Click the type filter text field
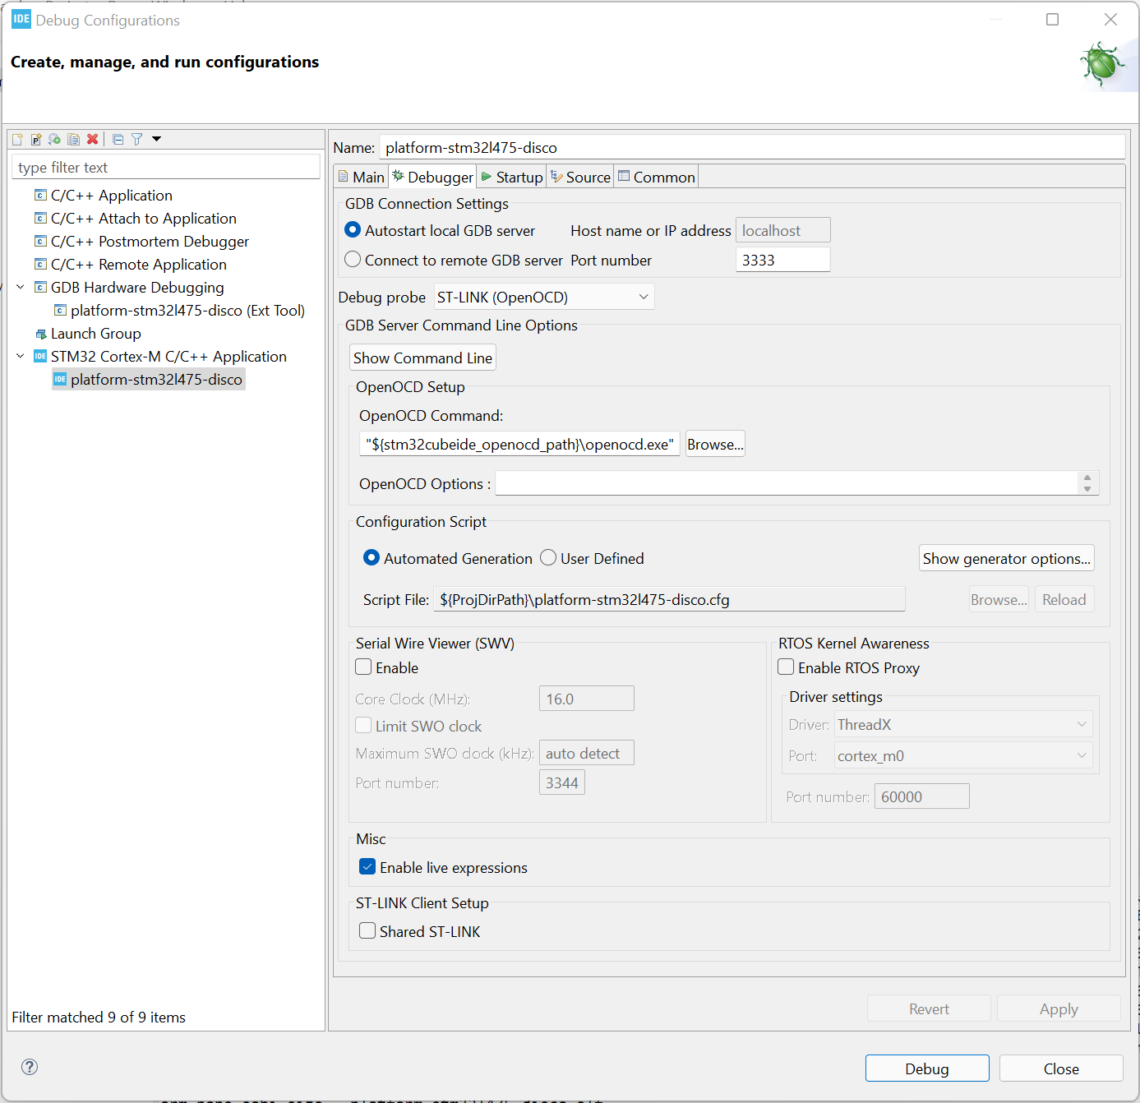The height and width of the screenshot is (1103, 1140). pos(166,167)
